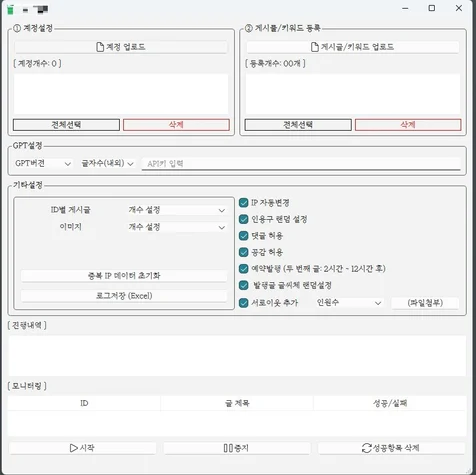This screenshot has height=475, width=476.
Task: Click inside the 진행내역 log area
Action: pyautogui.click(x=237, y=356)
